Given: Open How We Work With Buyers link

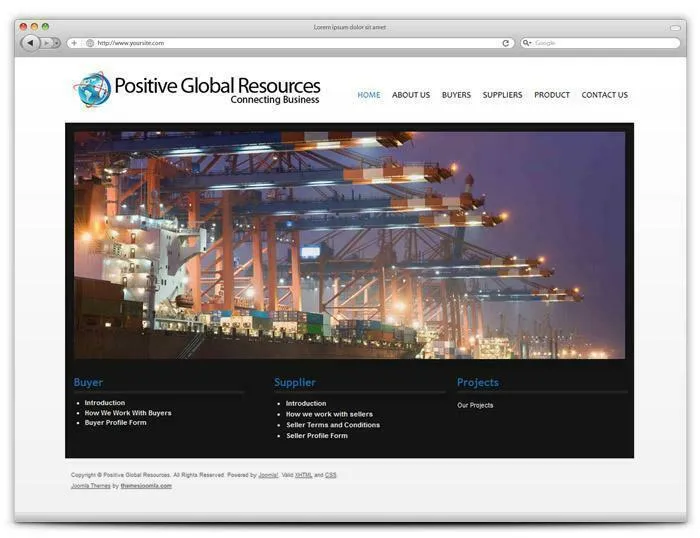Looking at the screenshot, I should [128, 413].
